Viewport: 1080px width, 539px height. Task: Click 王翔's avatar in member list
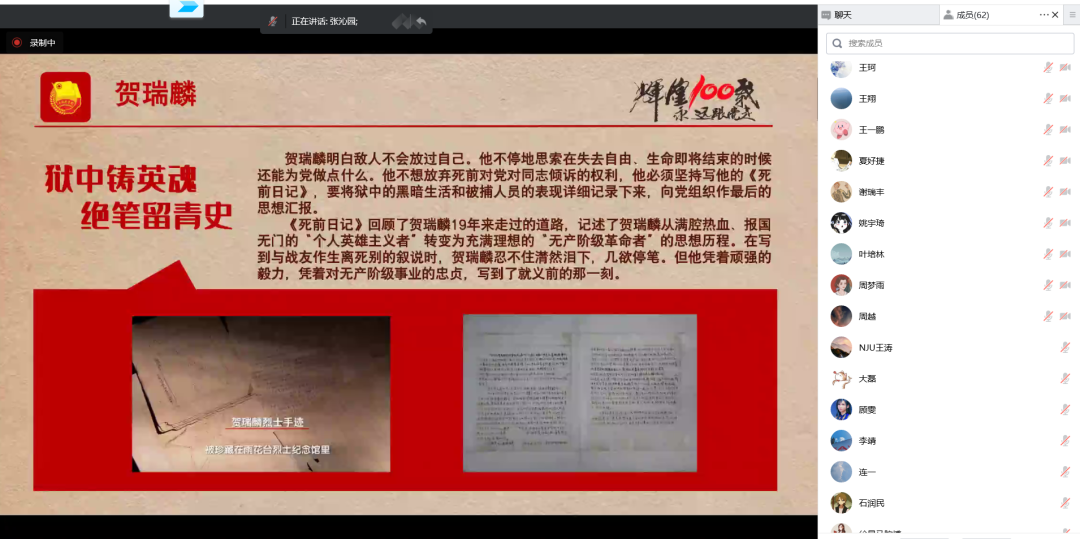pyautogui.click(x=841, y=99)
